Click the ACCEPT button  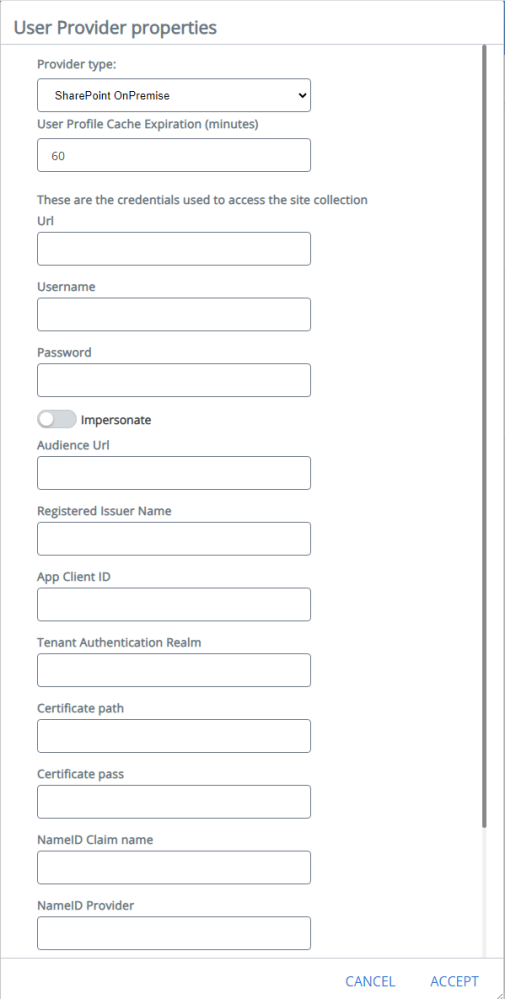(x=454, y=981)
